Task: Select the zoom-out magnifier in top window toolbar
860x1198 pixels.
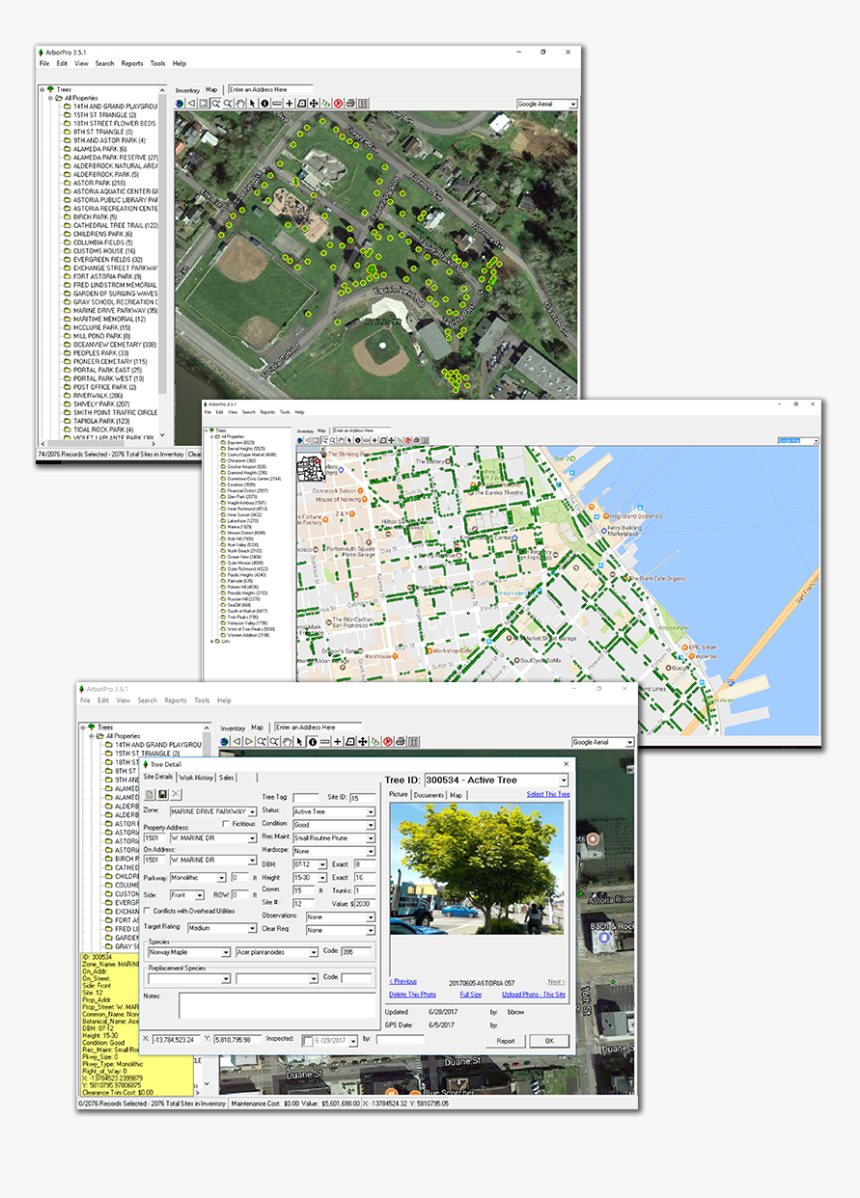Action: [x=228, y=103]
